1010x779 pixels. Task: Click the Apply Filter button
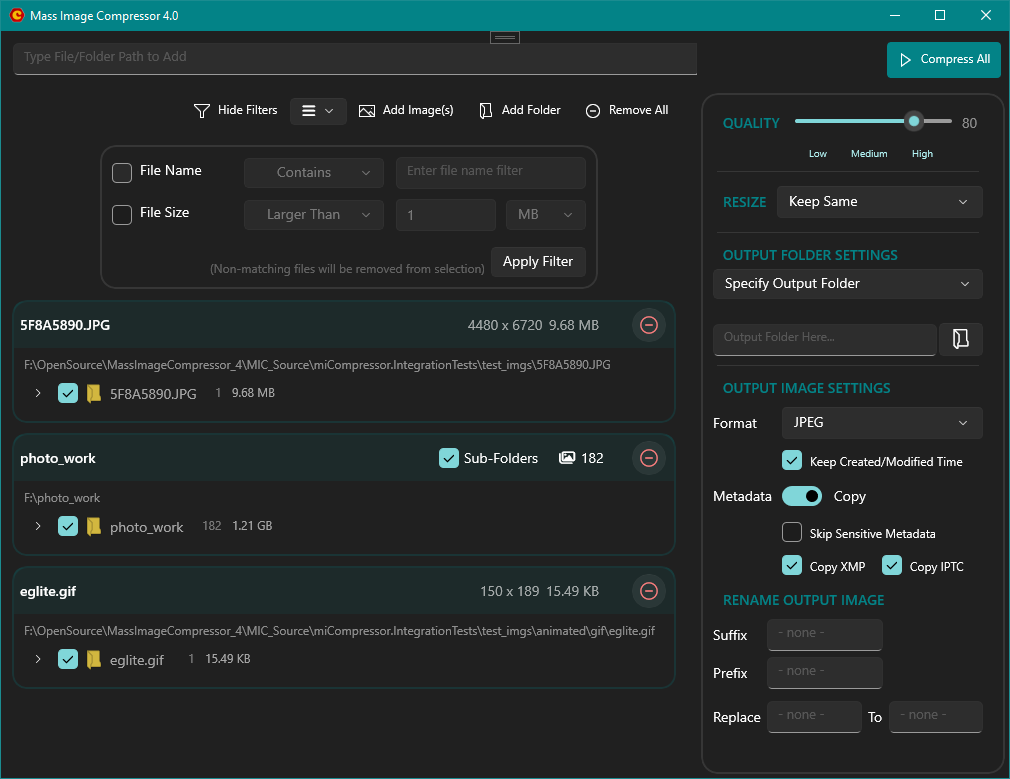point(538,262)
